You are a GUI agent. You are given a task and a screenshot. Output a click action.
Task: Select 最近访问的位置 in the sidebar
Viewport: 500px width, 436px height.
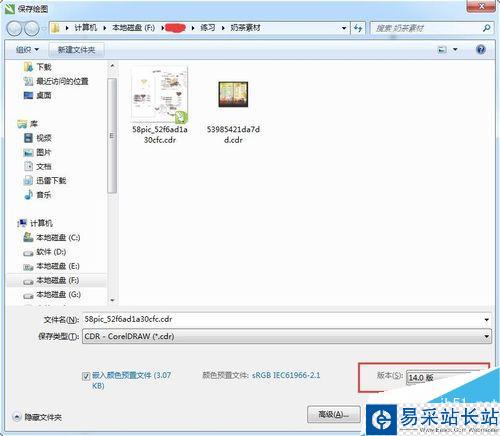pos(56,81)
